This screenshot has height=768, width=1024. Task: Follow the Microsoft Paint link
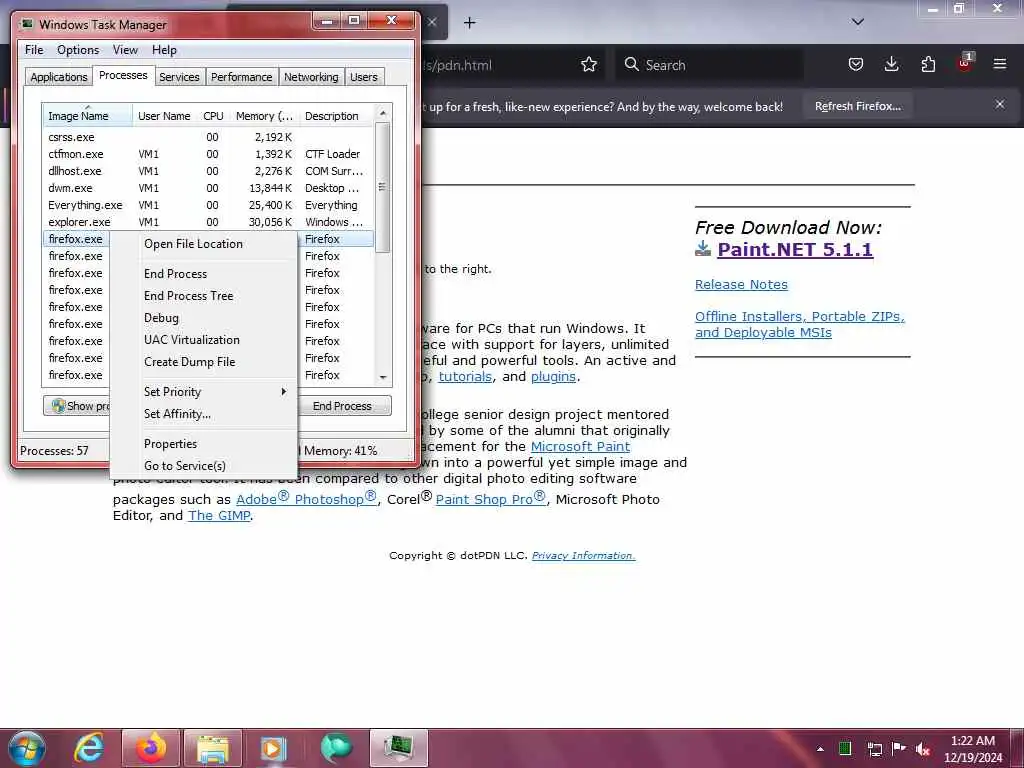coord(580,446)
